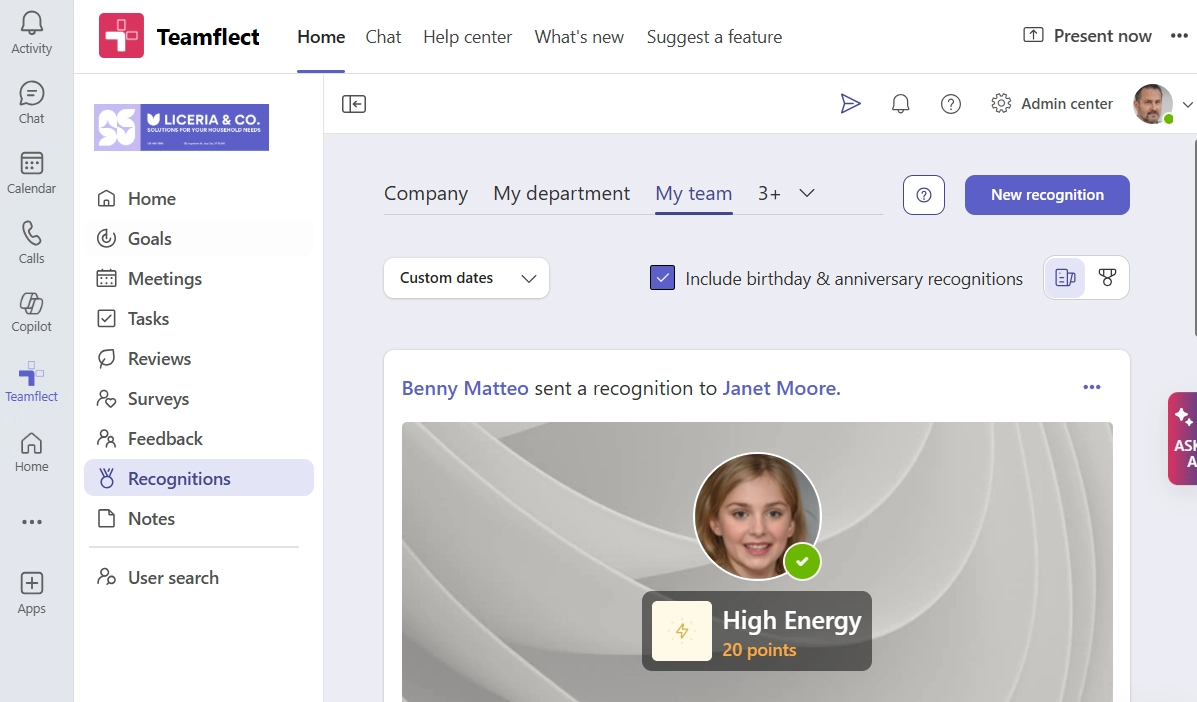Open the Surveys section
Viewport: 1197px width, 702px height.
click(156, 398)
